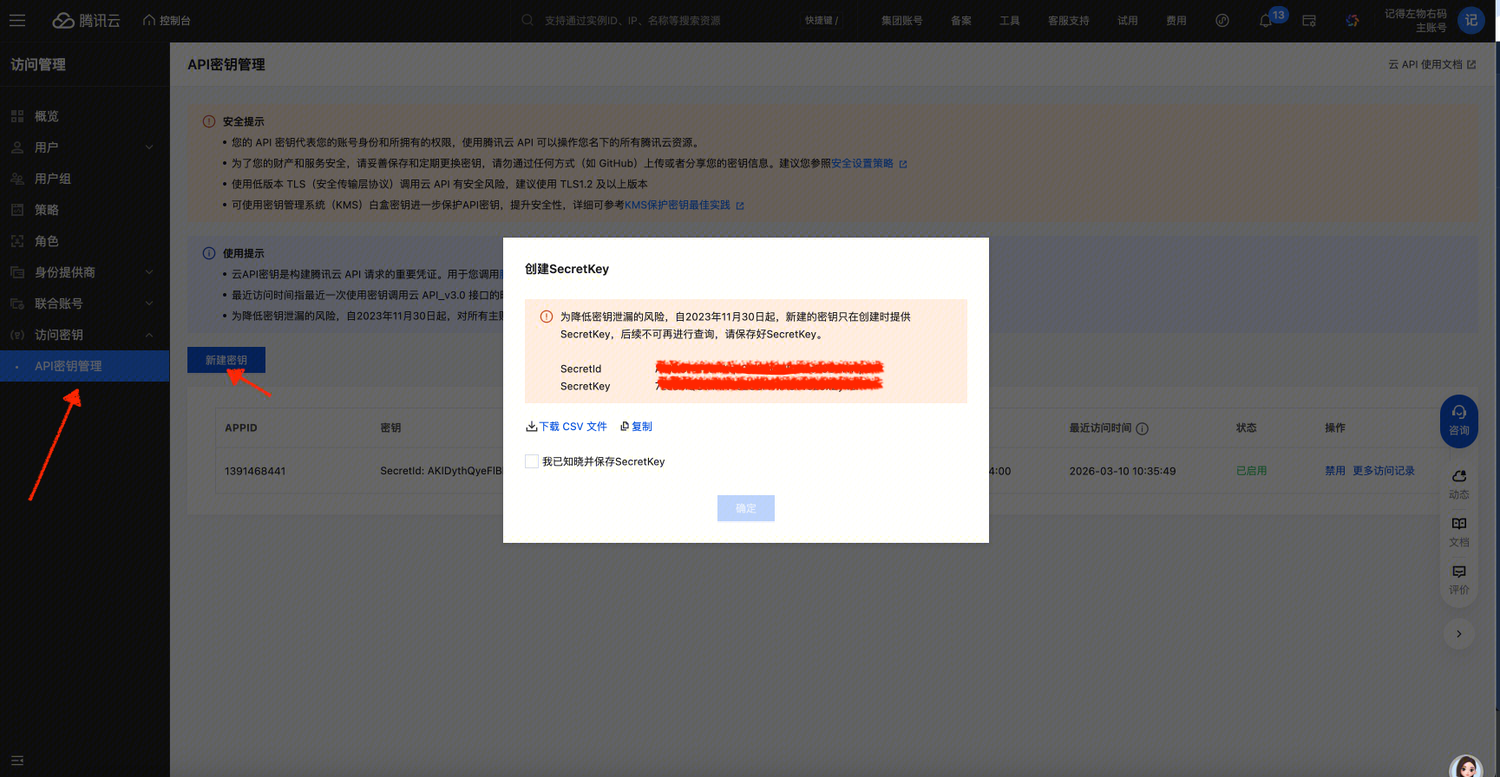
Task: Open the 集团账号 menu
Action: coord(901,21)
